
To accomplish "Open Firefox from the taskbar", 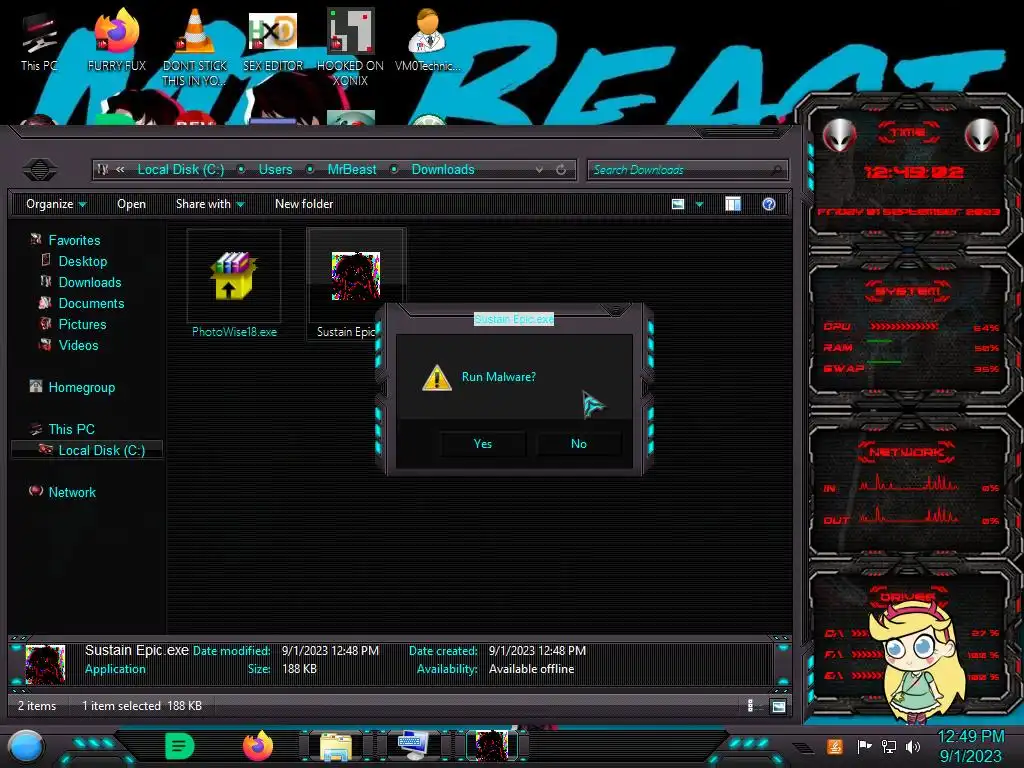I will [258, 746].
